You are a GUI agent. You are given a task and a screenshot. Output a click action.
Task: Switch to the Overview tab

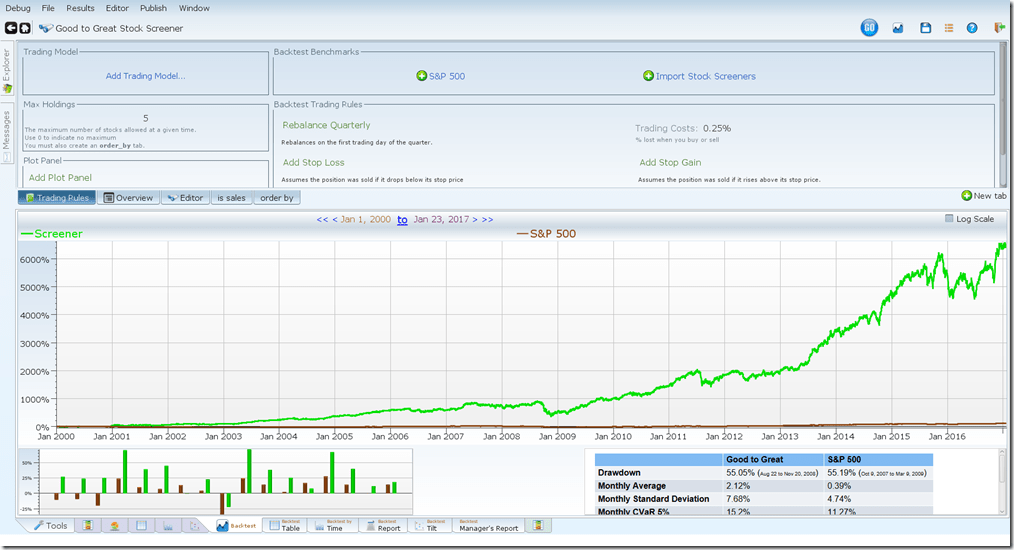(129, 197)
